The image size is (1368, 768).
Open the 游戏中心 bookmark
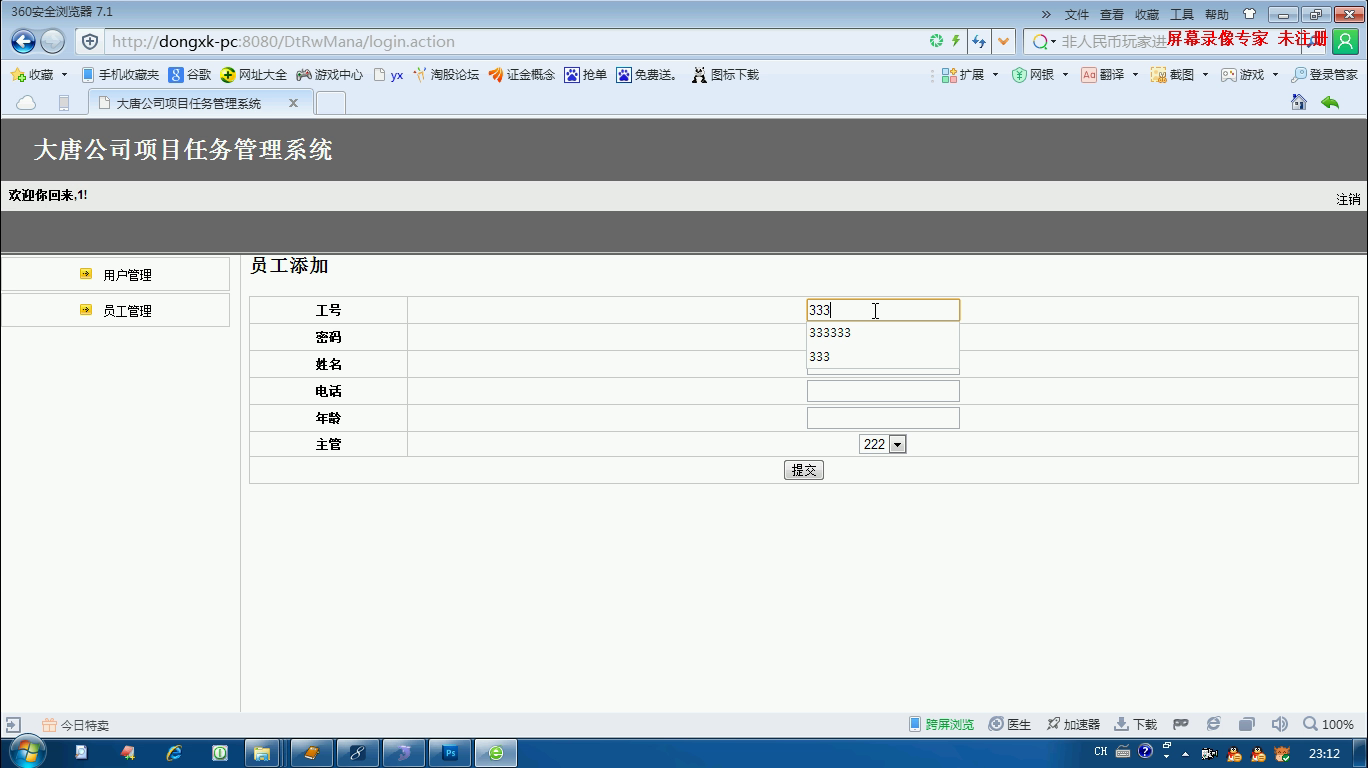330,75
